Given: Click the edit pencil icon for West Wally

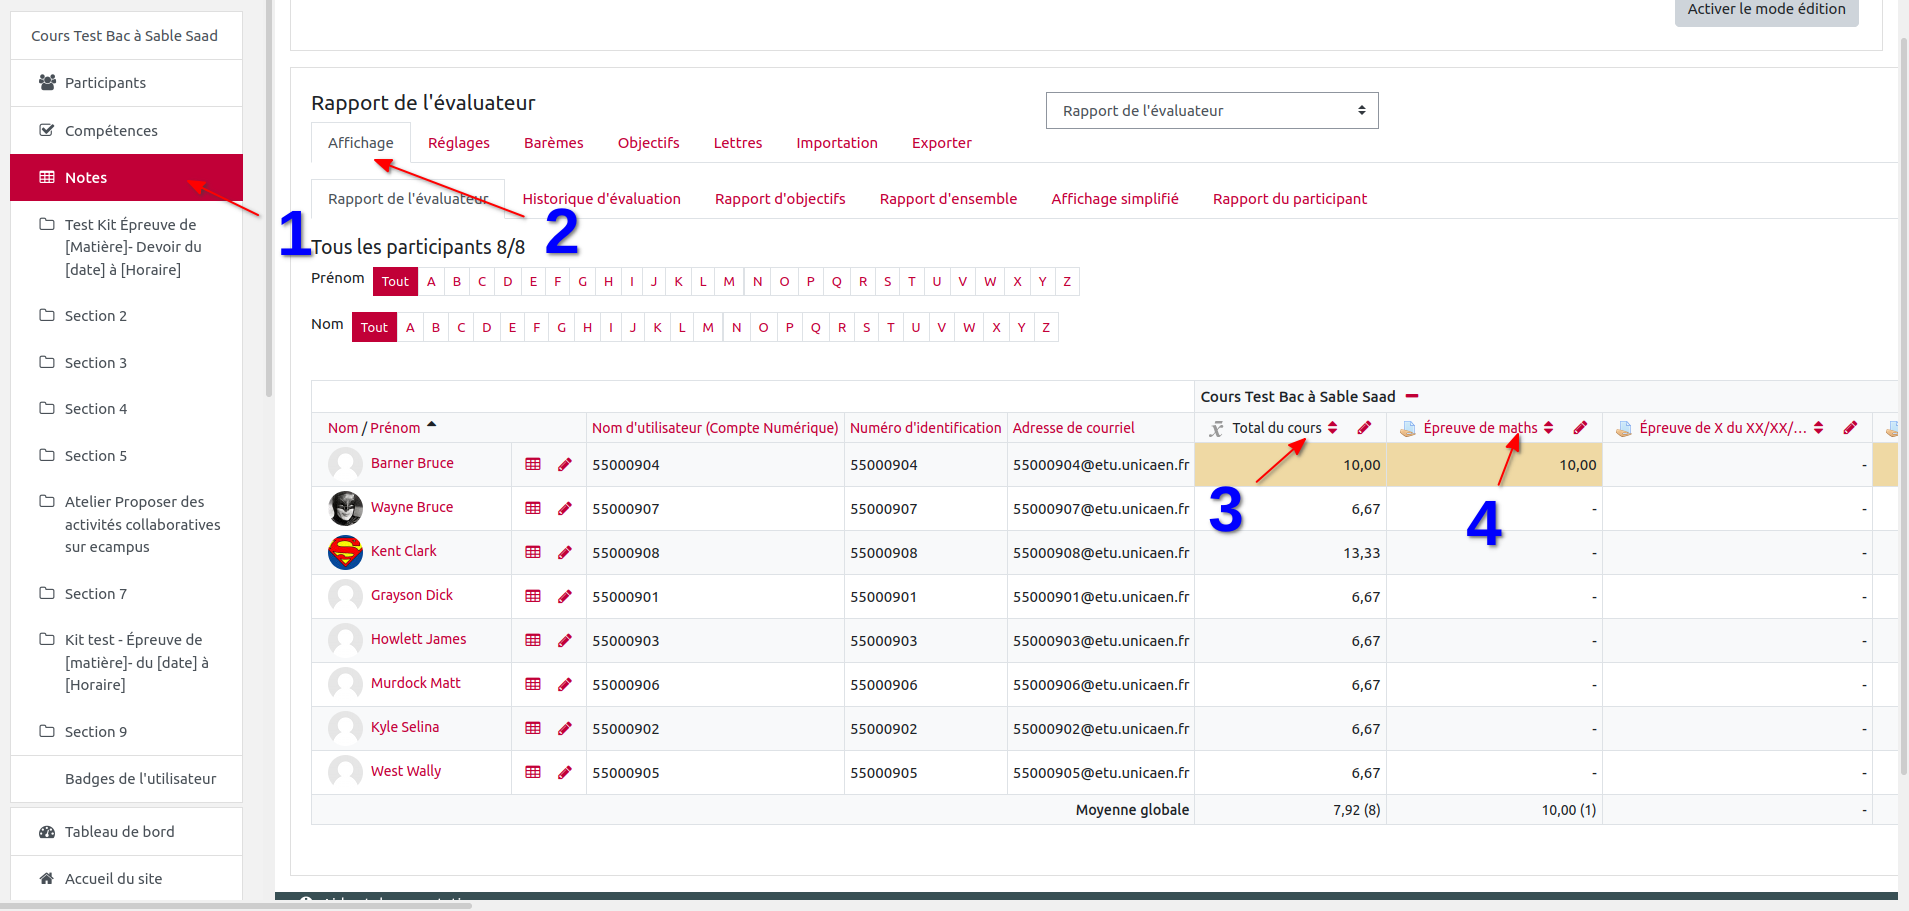Looking at the screenshot, I should [565, 772].
